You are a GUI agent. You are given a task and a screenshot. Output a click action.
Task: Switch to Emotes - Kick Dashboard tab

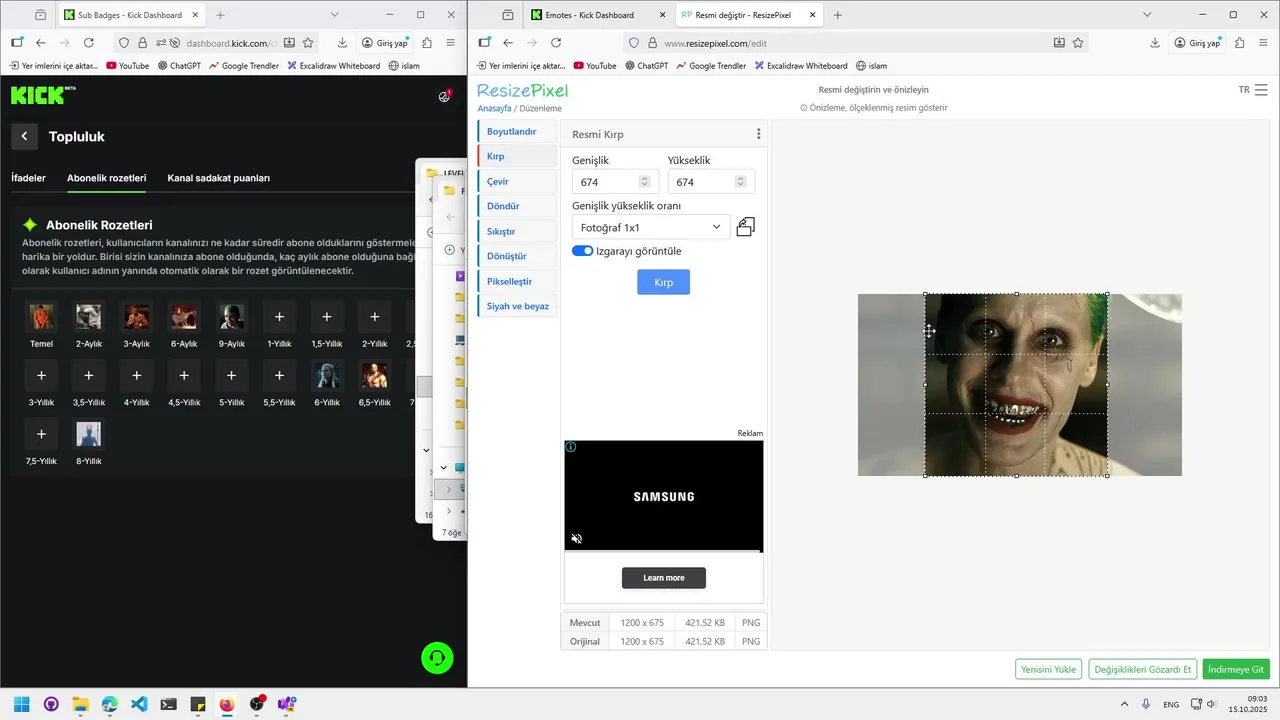pyautogui.click(x=599, y=15)
